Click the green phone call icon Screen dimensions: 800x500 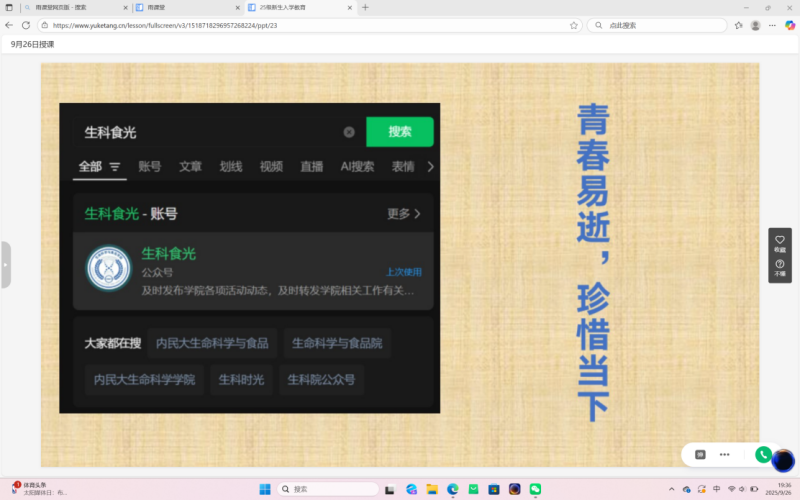[x=763, y=454]
